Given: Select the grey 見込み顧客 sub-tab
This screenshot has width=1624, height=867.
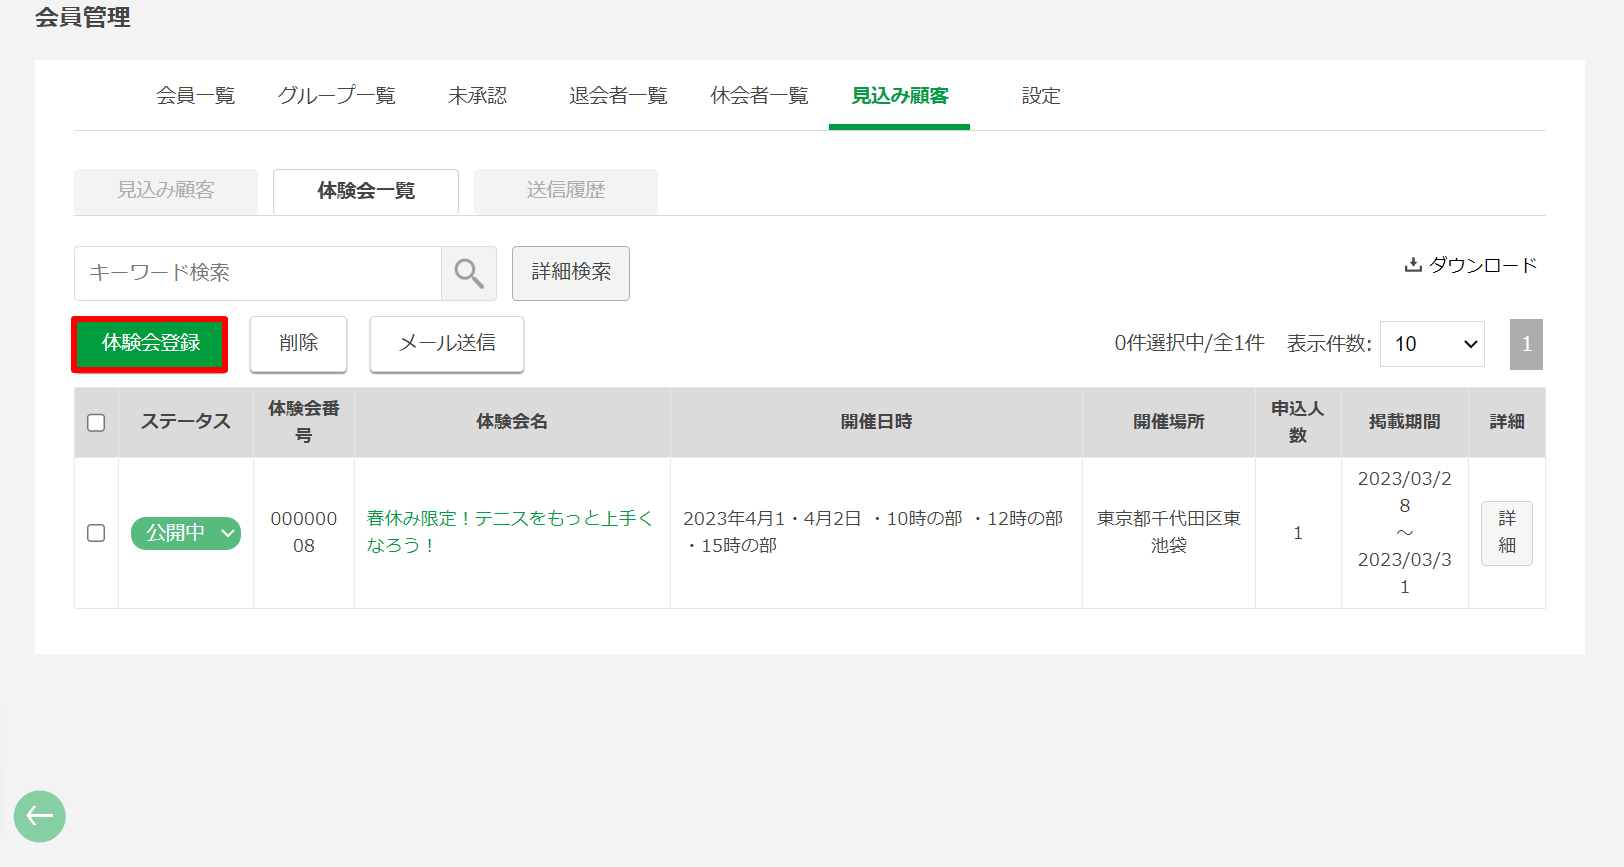Looking at the screenshot, I should pyautogui.click(x=166, y=191).
